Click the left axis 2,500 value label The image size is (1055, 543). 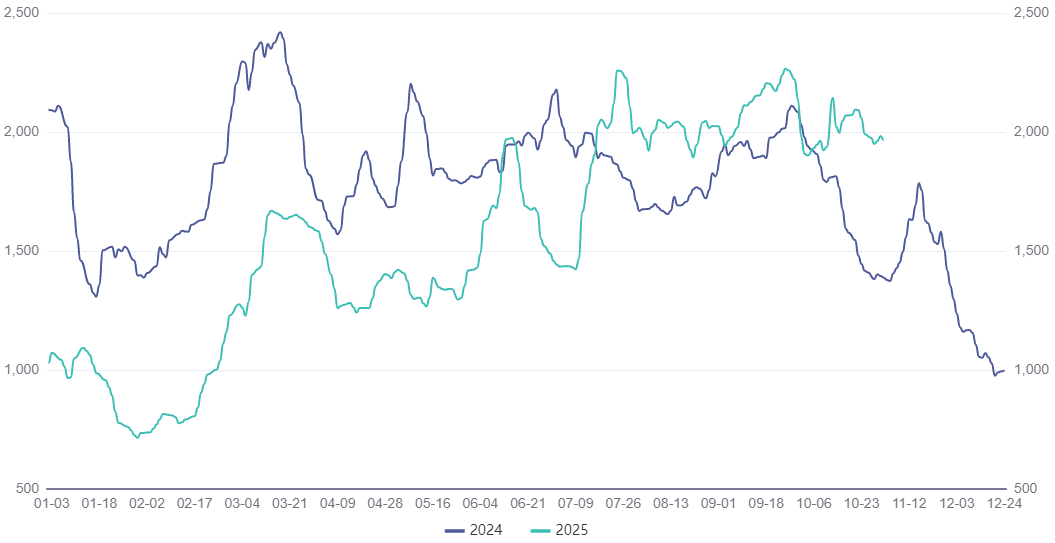(22, 13)
